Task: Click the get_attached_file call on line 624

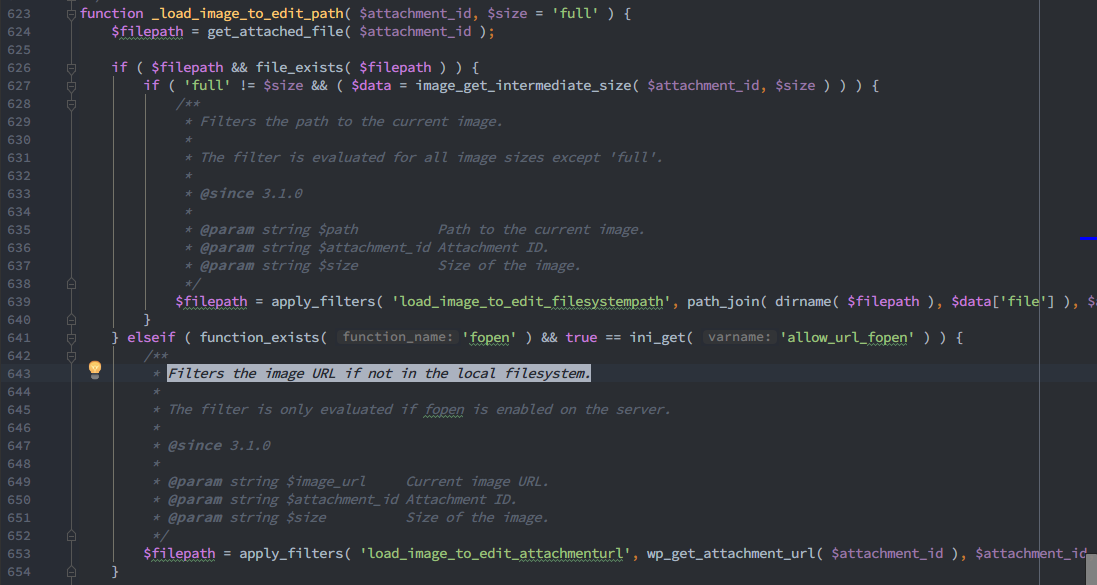Action: (275, 31)
